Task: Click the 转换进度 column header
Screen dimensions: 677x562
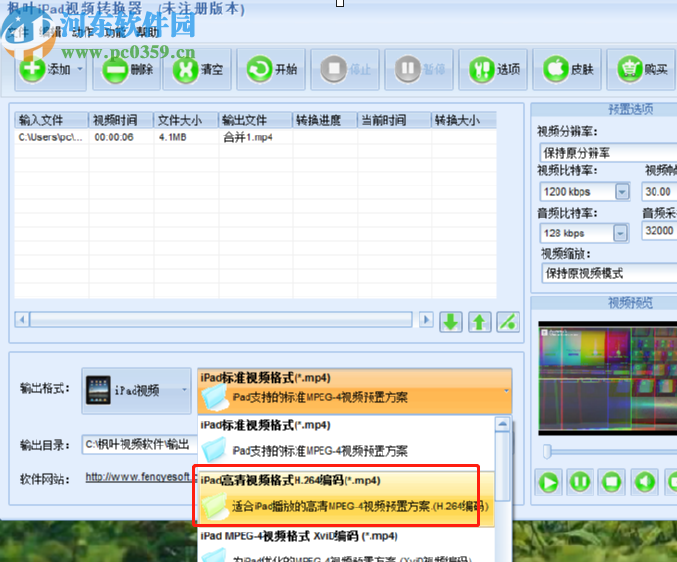Action: (325, 120)
